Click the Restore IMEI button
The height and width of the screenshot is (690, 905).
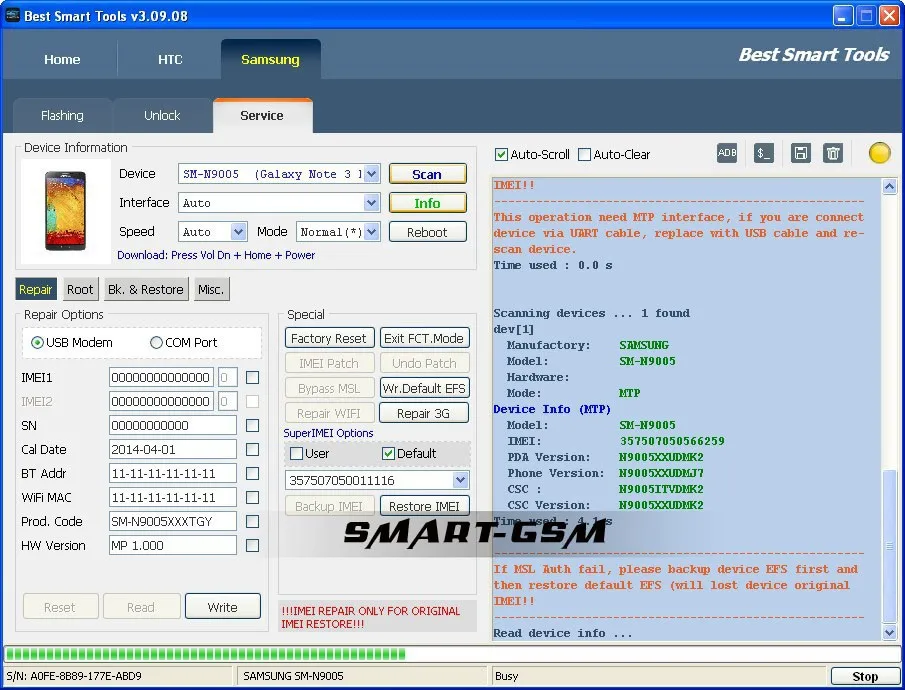coord(424,506)
